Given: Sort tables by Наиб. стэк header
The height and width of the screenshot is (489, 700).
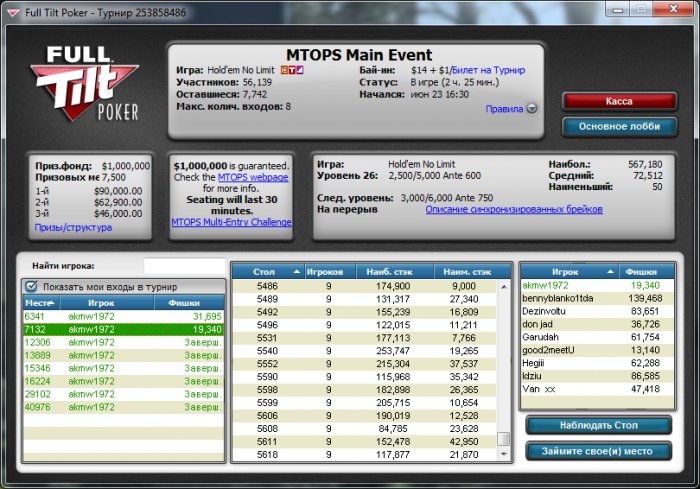Looking at the screenshot, I should 395,272.
